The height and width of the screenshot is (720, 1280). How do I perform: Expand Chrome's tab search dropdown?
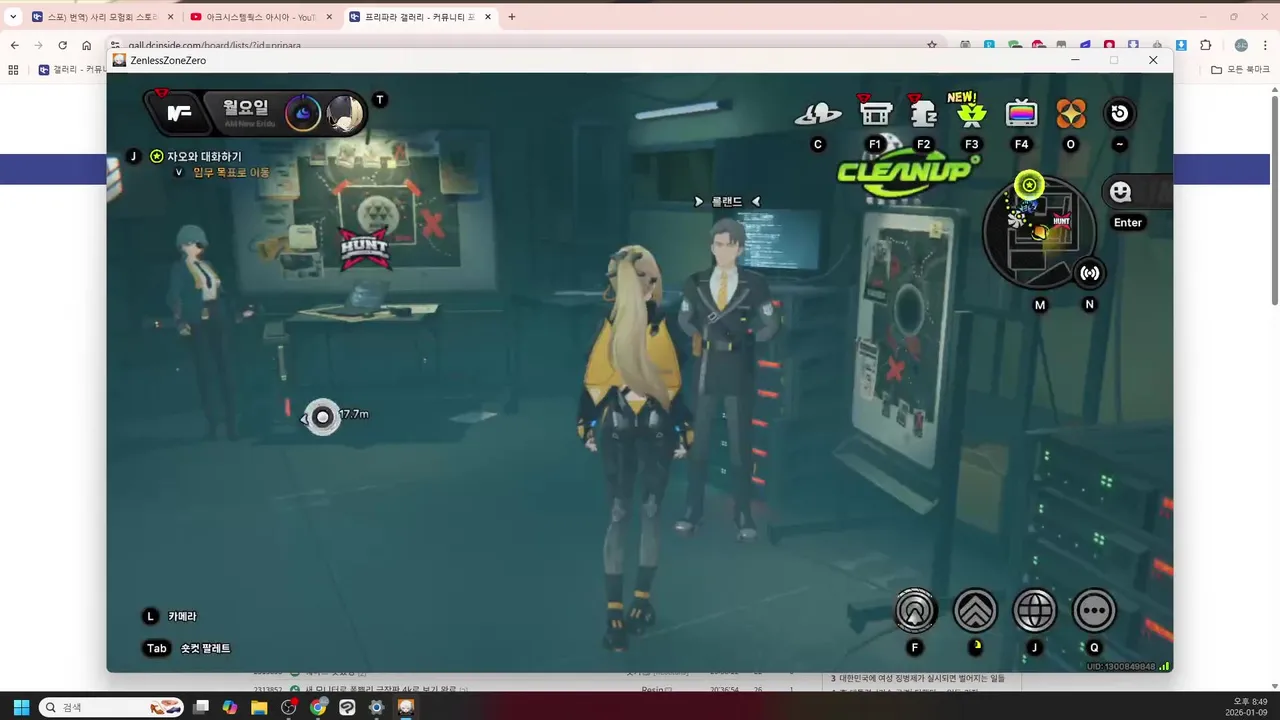(13, 17)
